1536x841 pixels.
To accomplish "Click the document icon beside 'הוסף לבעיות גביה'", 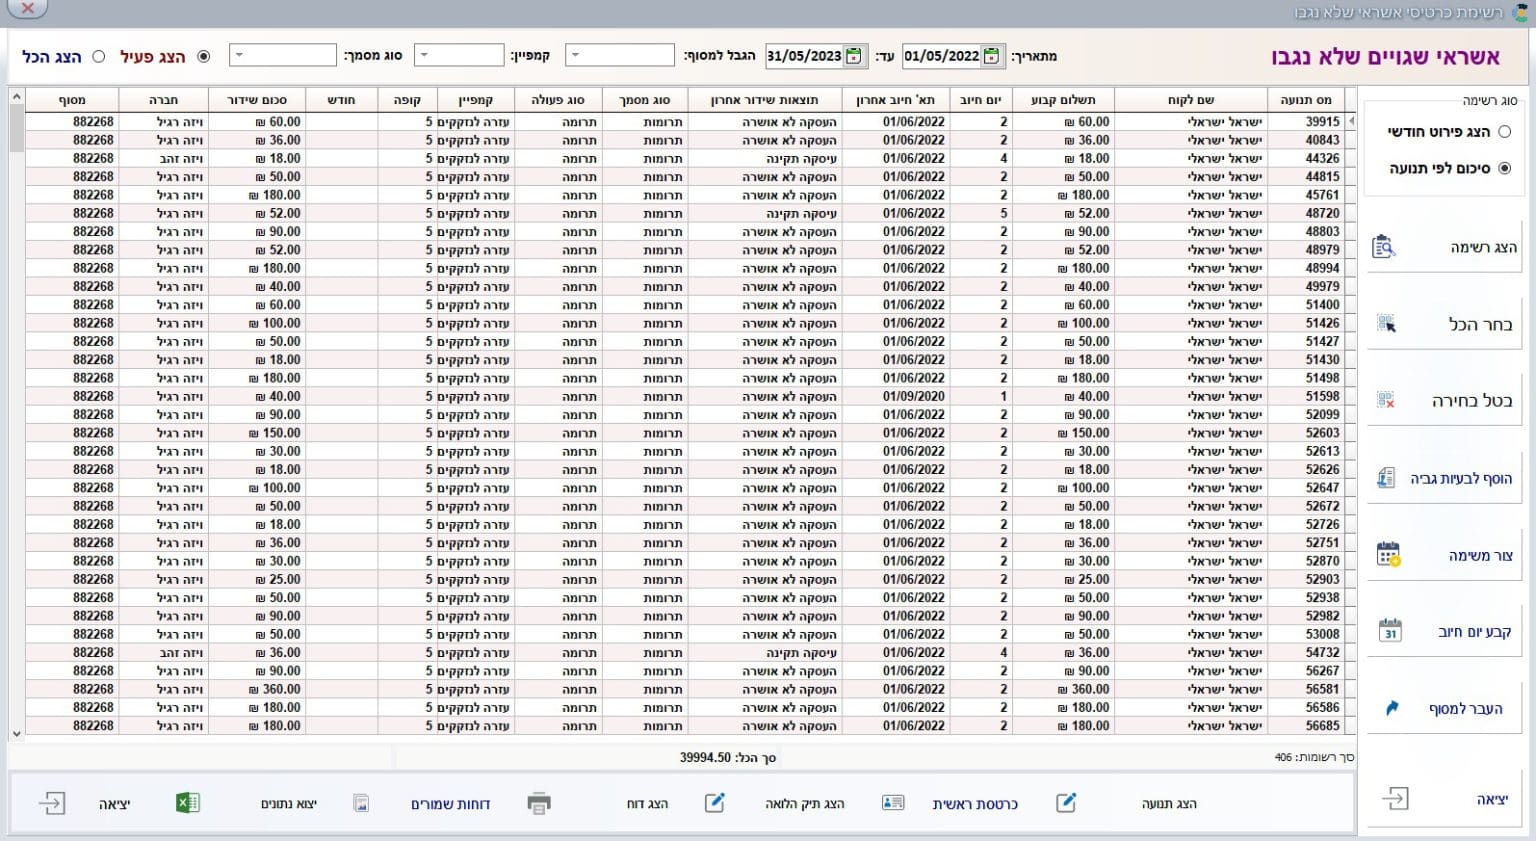I will (1386, 478).
